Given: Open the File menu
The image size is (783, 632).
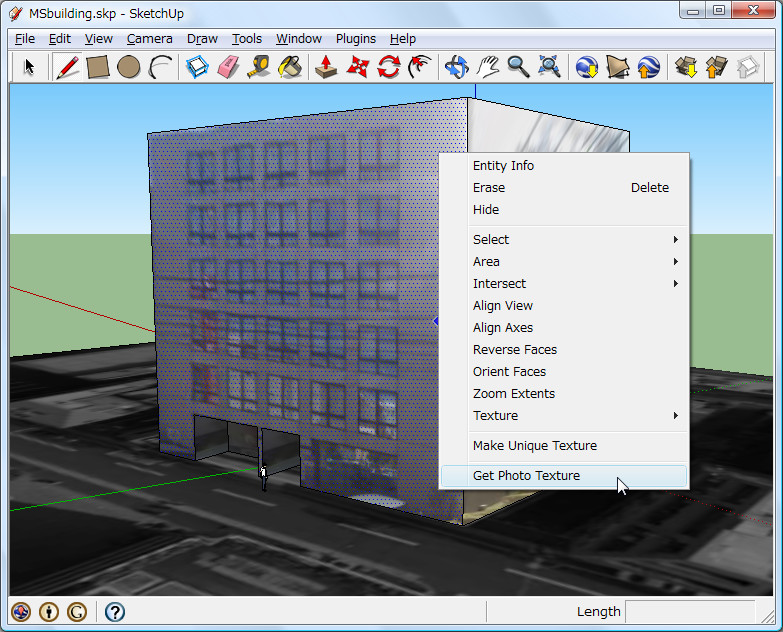Looking at the screenshot, I should (24, 38).
